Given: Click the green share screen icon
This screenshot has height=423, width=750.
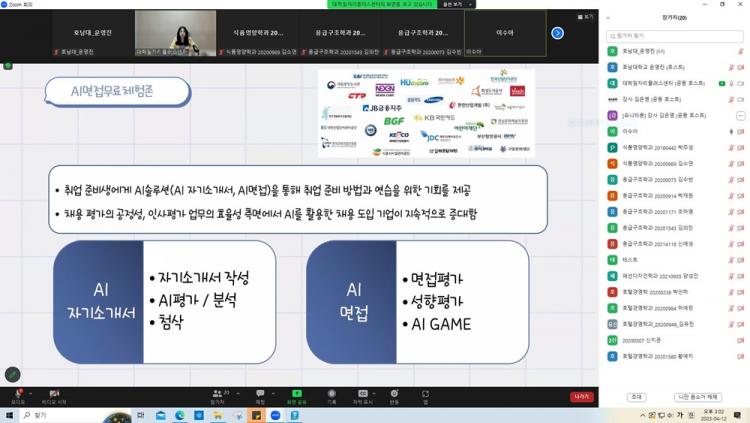Looking at the screenshot, I should [297, 392].
